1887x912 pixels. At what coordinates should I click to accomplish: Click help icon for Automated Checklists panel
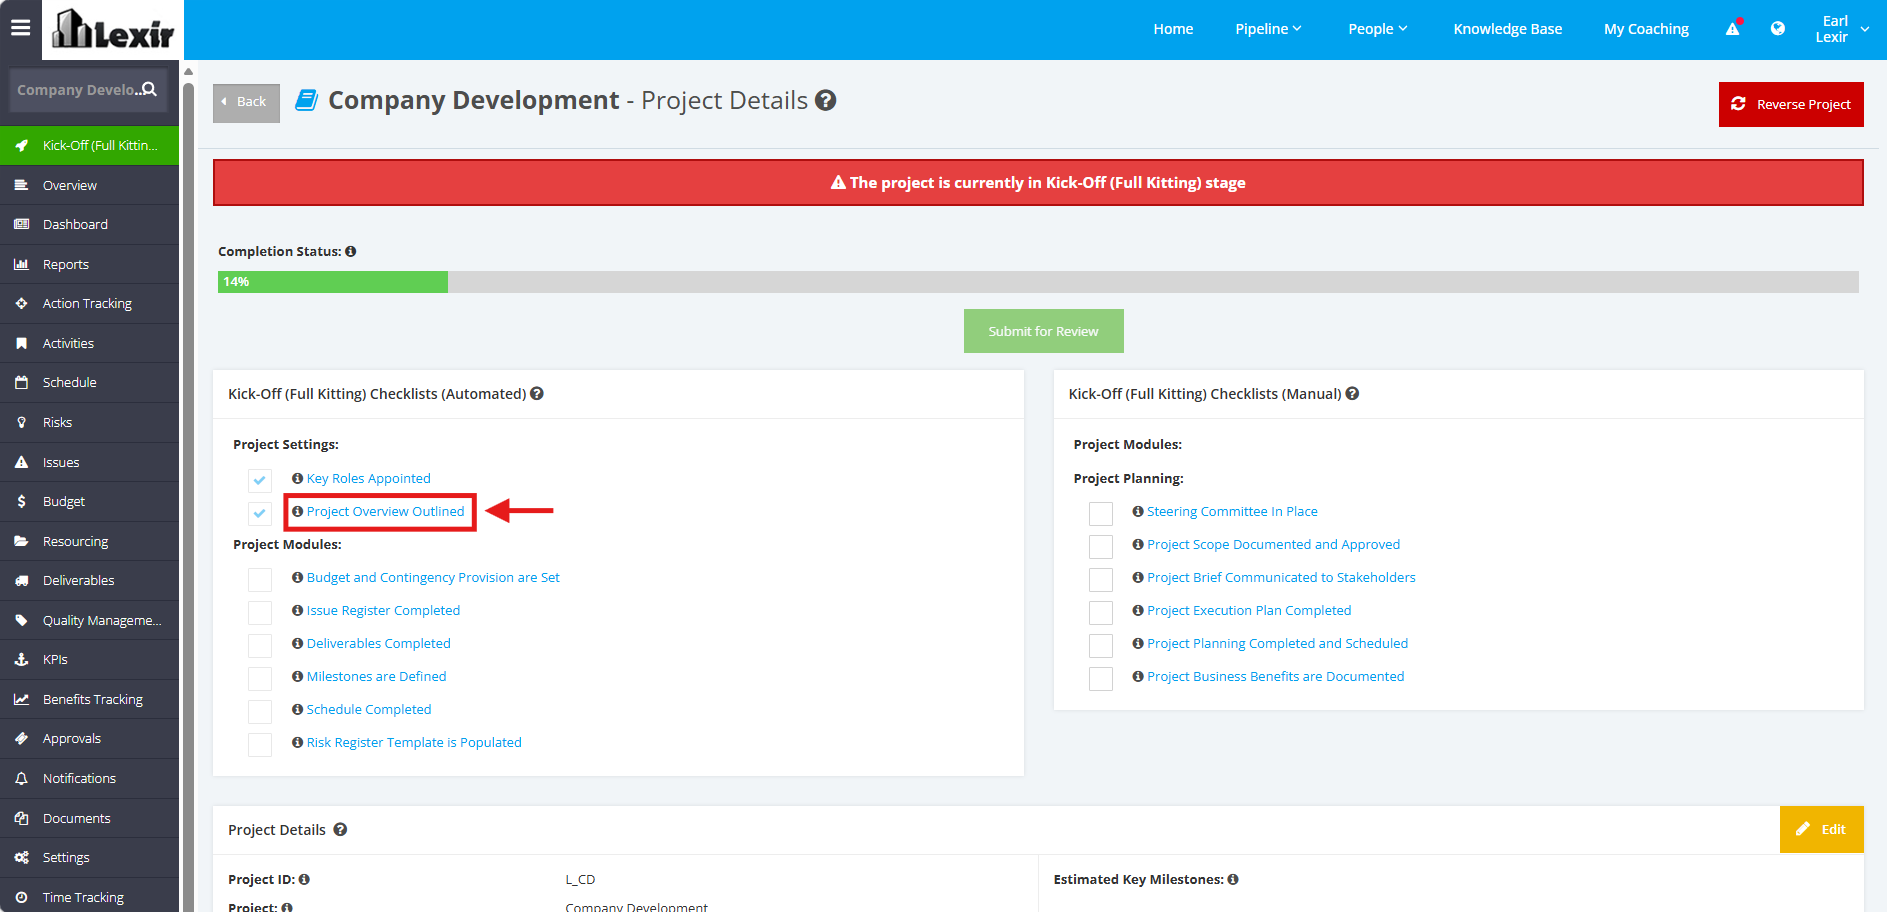coord(537,394)
